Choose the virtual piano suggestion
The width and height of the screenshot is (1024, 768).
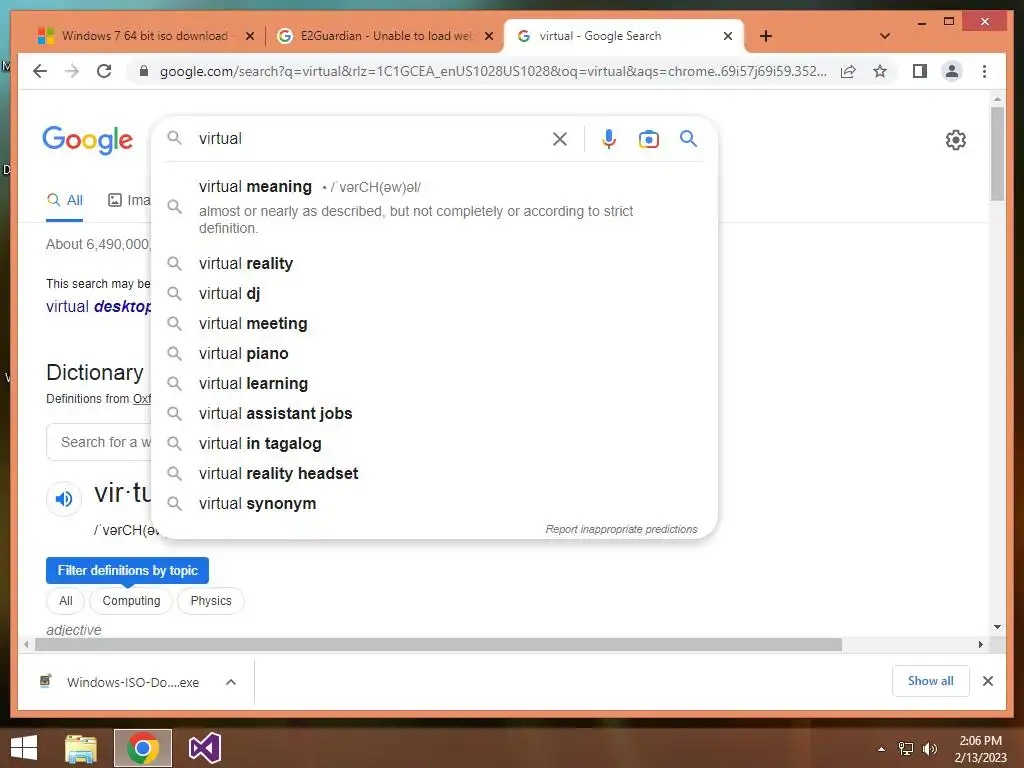(434, 353)
